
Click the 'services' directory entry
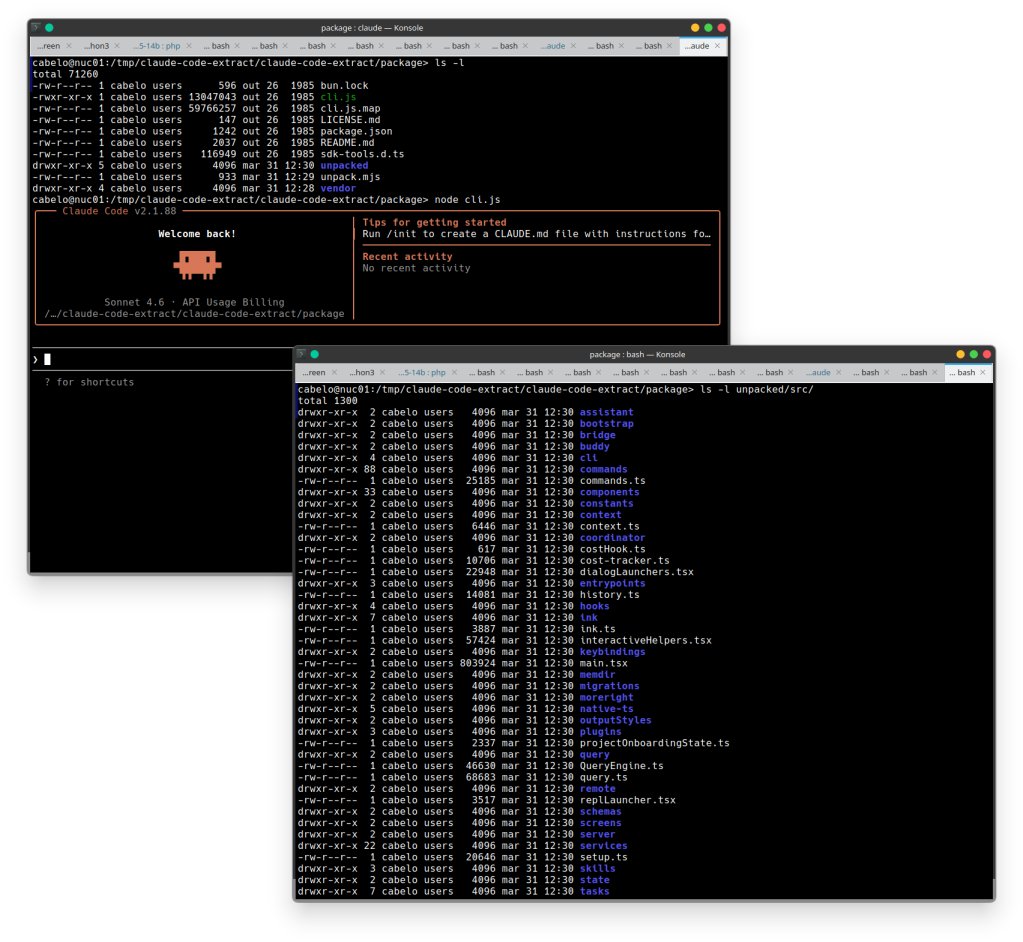coord(603,845)
